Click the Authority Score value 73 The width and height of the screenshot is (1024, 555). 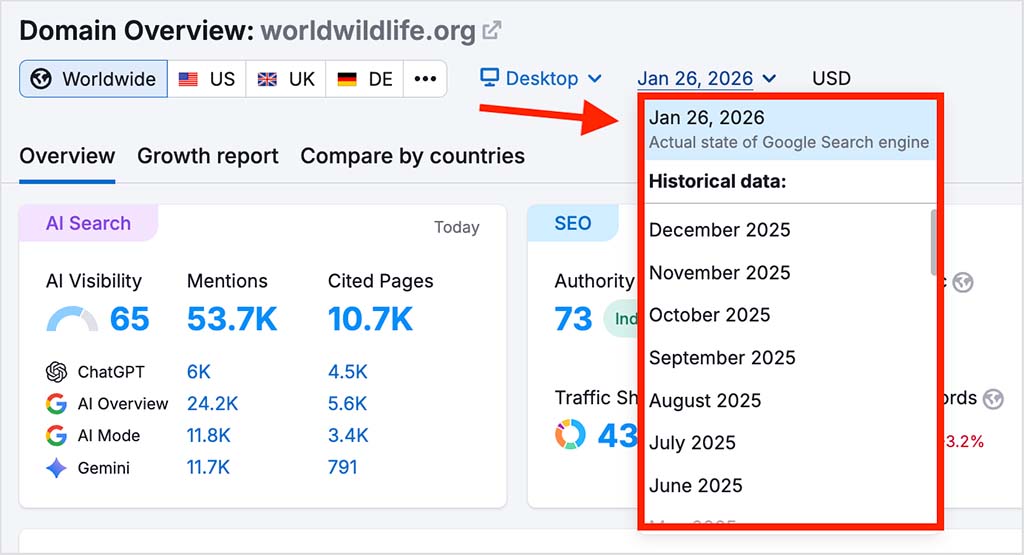tap(573, 319)
